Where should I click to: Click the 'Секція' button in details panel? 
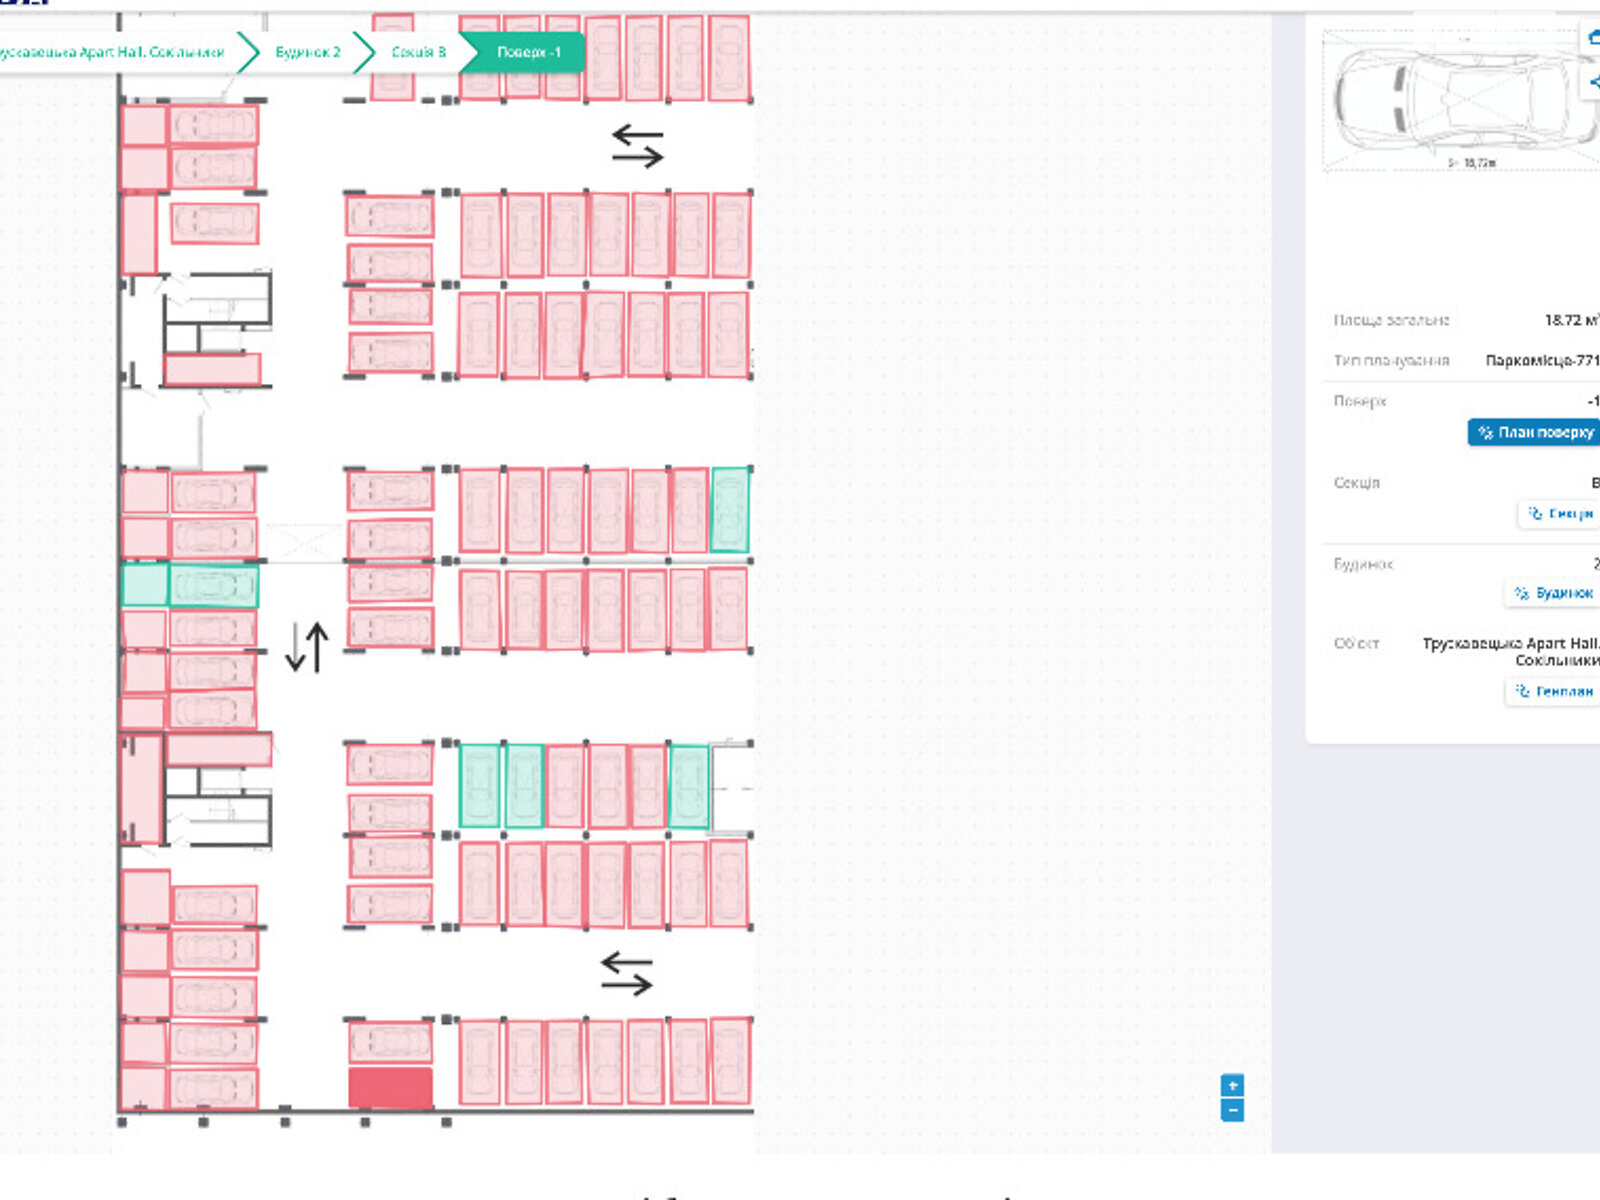(1560, 513)
